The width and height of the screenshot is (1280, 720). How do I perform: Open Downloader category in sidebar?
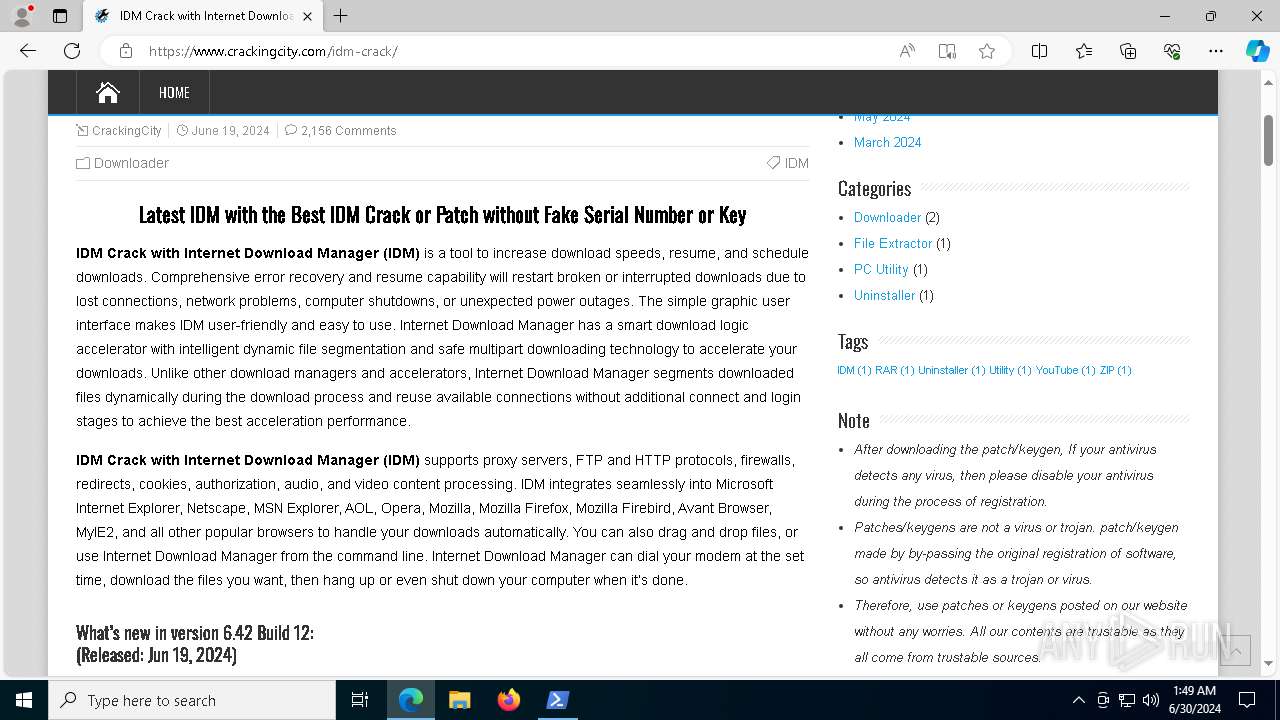(x=887, y=217)
